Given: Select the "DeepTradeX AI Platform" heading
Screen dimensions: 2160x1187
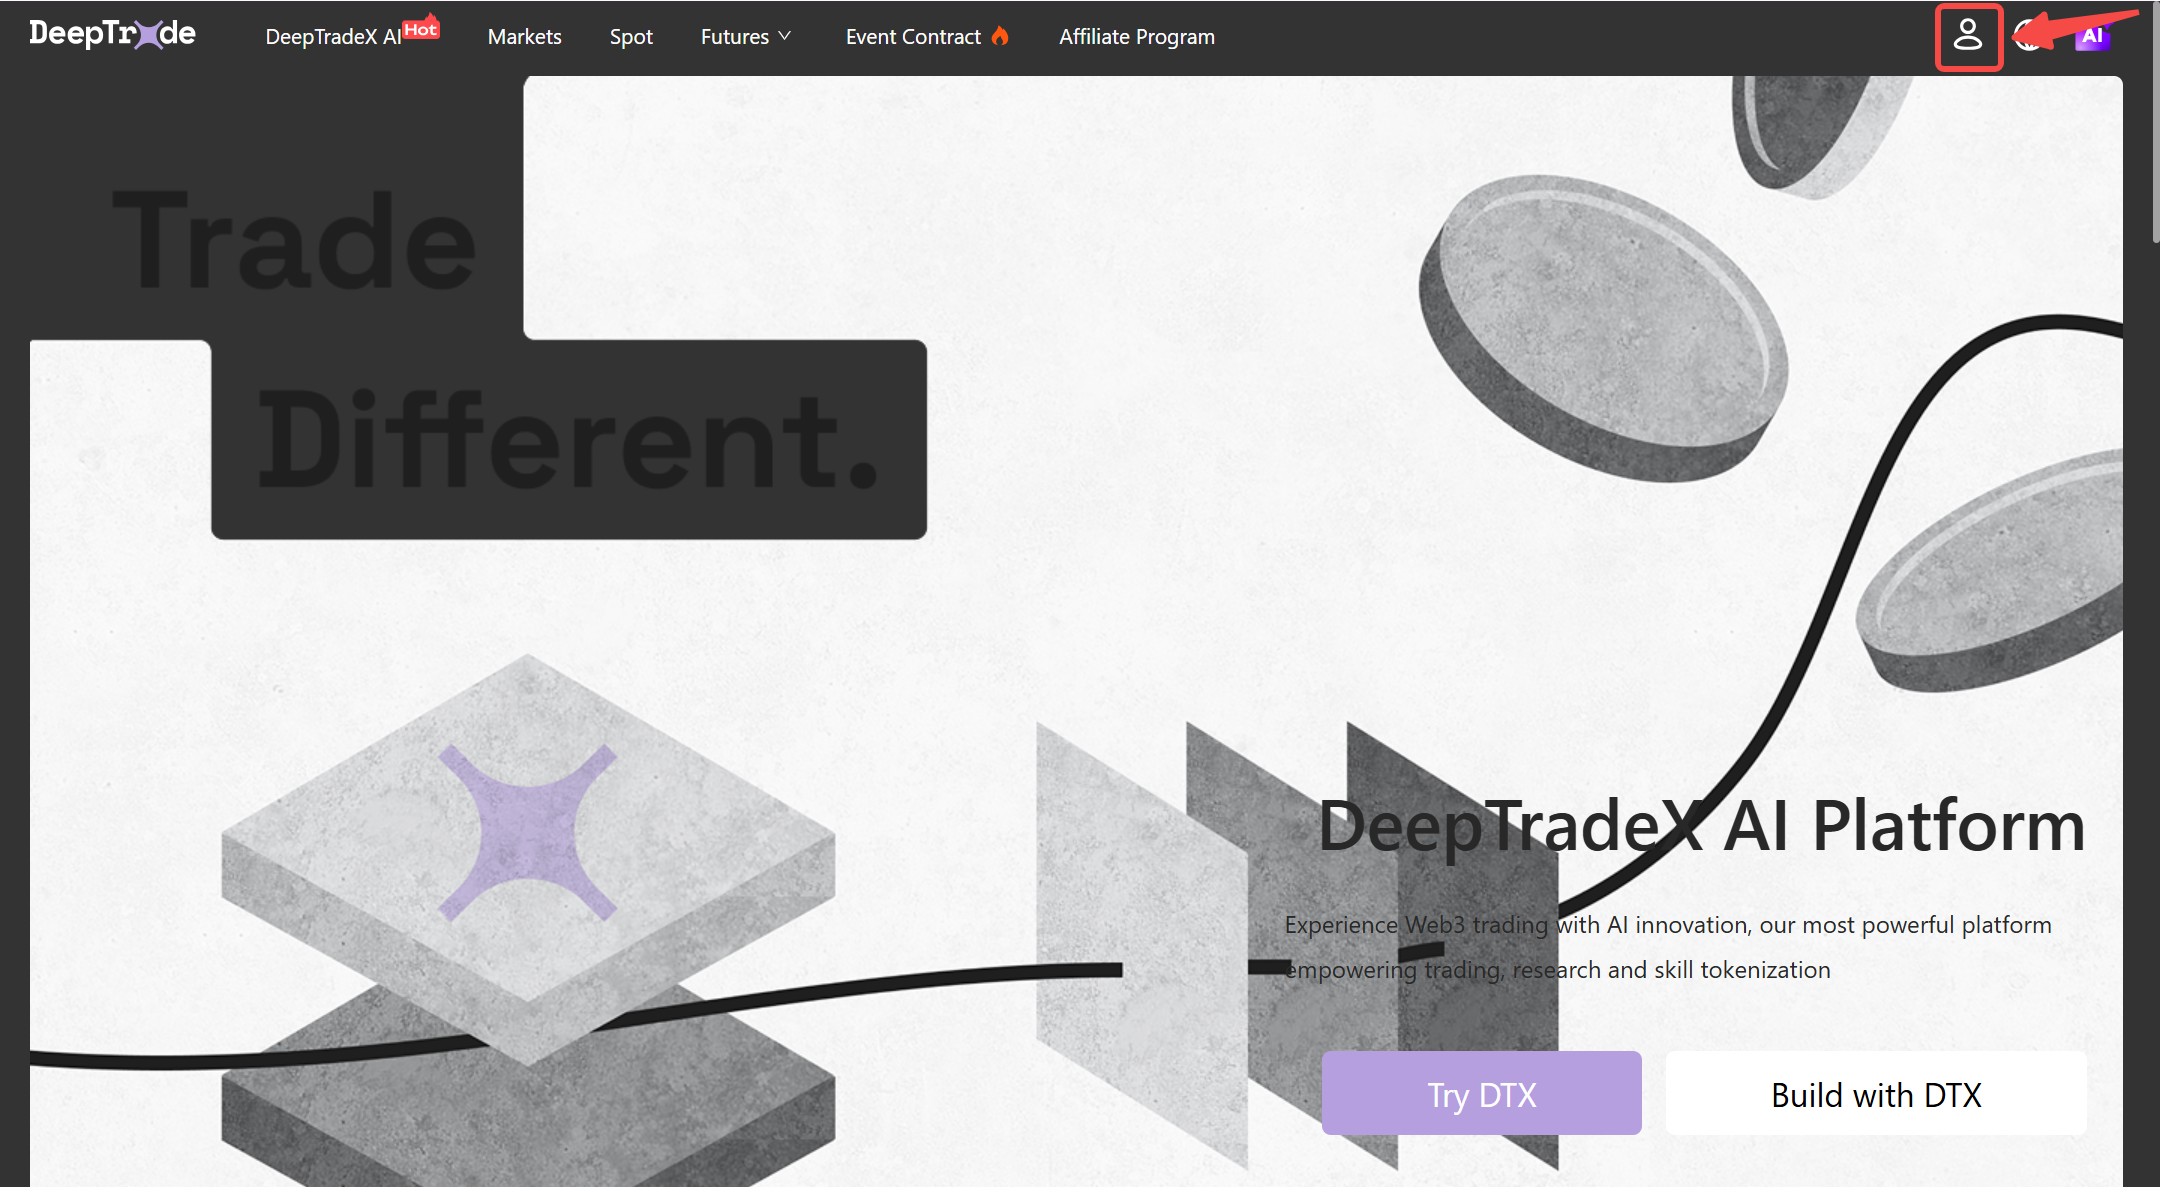Looking at the screenshot, I should point(1702,826).
